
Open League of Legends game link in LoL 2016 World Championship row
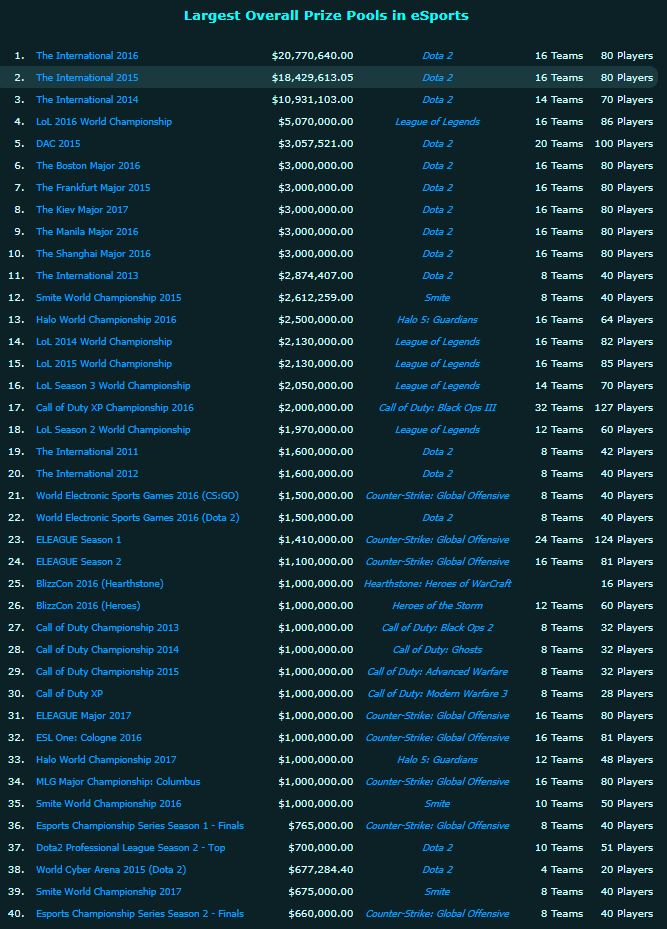437,121
